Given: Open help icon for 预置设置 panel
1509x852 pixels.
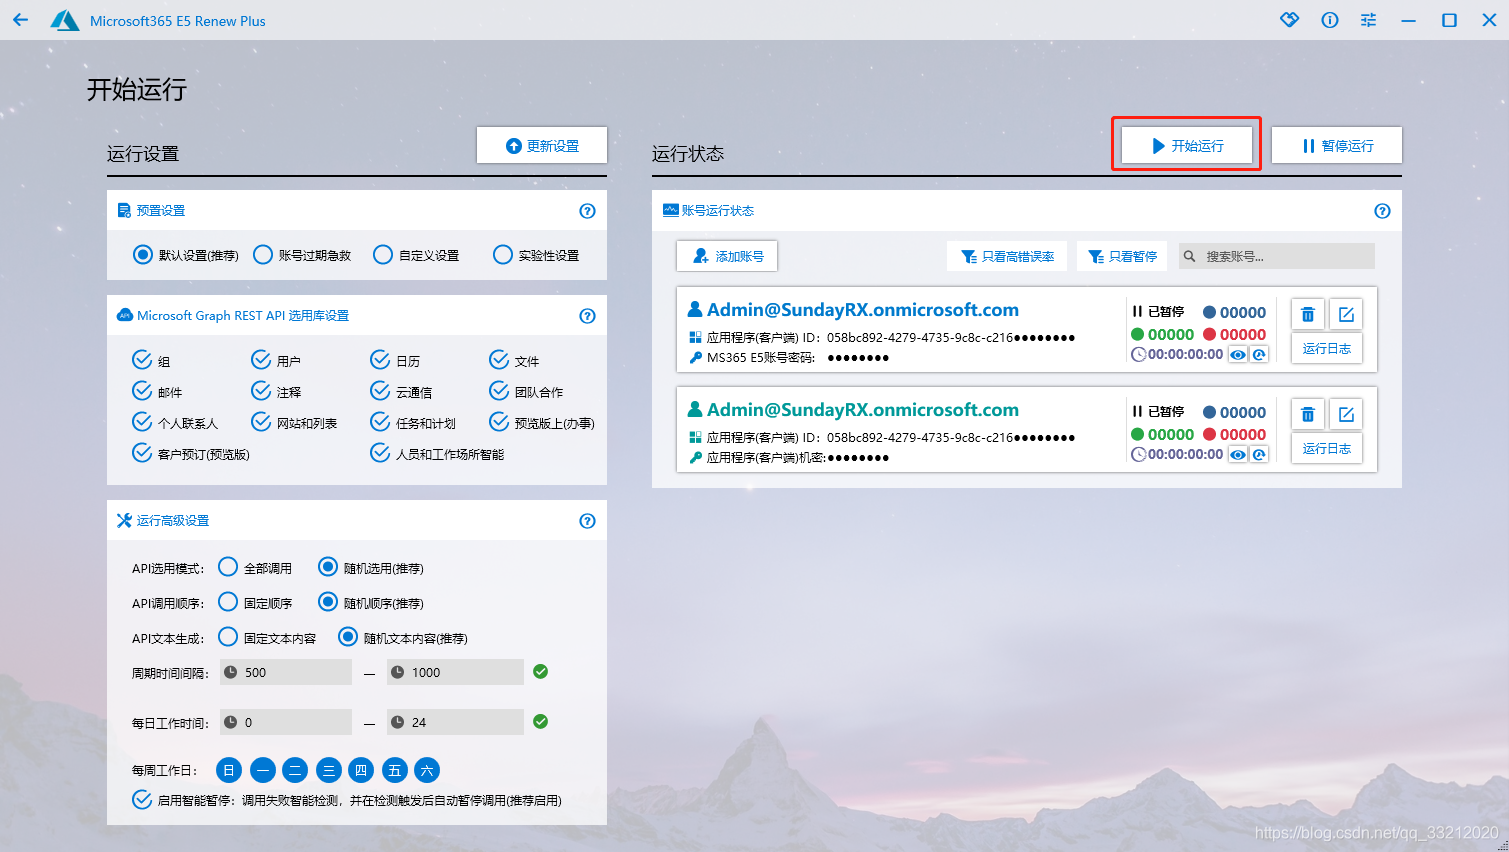Looking at the screenshot, I should point(587,211).
